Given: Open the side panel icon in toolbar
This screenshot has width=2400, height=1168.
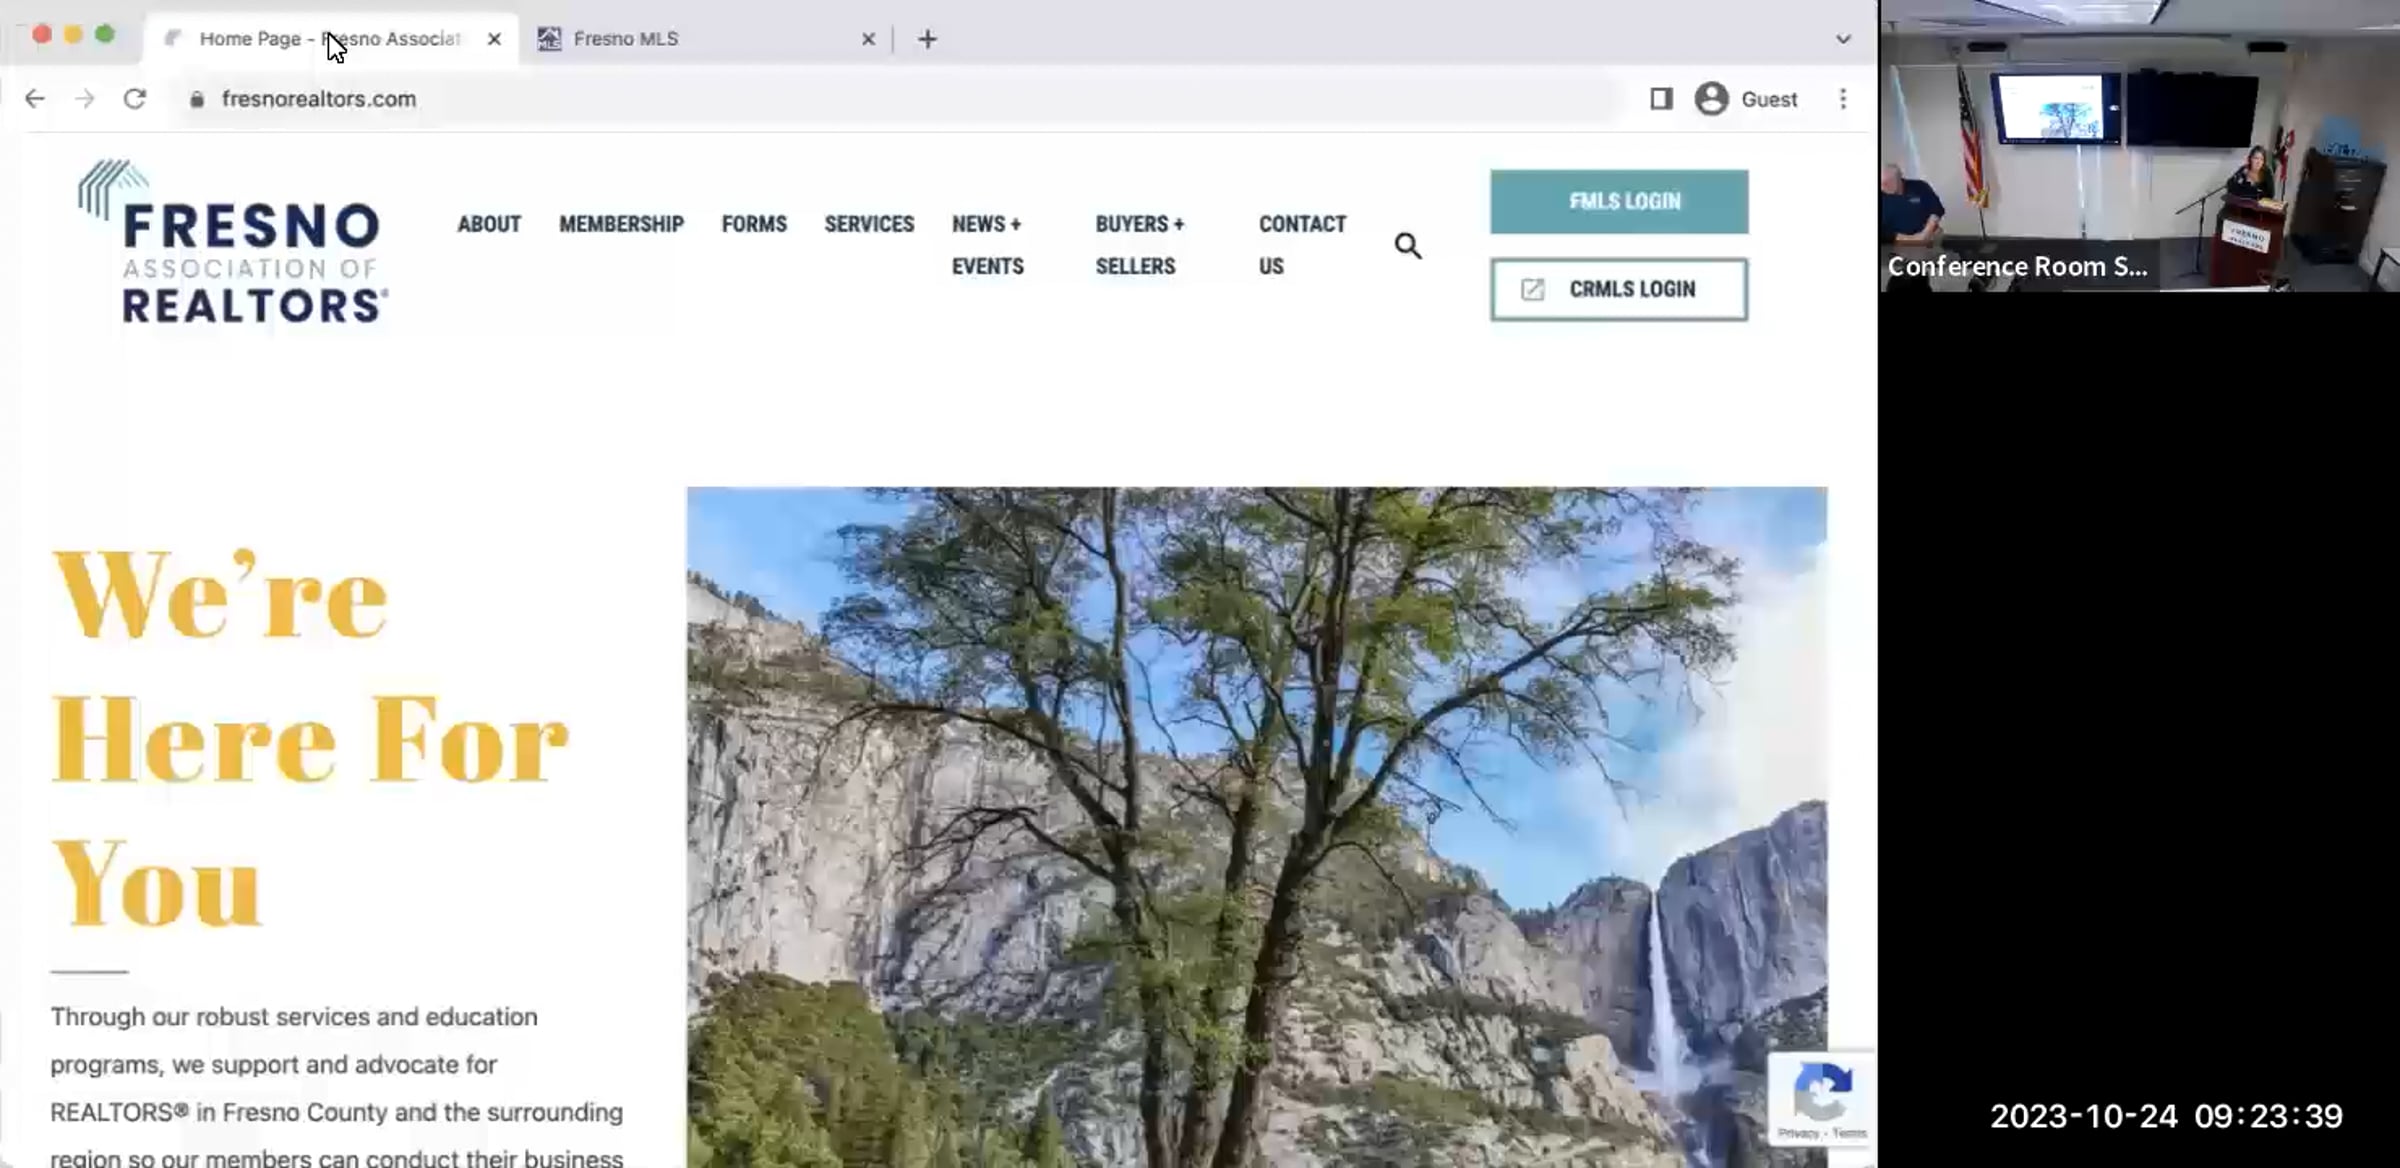Looking at the screenshot, I should click(x=1661, y=99).
